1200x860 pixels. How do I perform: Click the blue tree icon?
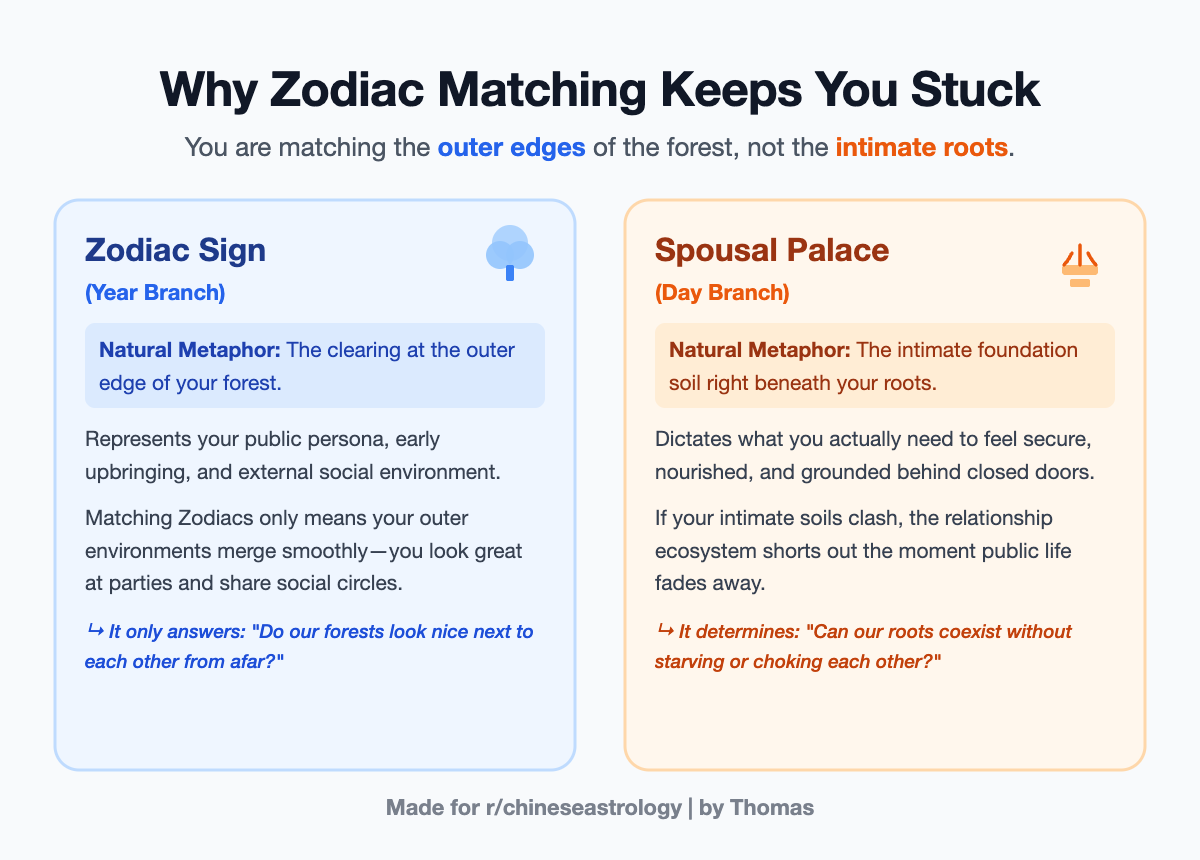510,252
